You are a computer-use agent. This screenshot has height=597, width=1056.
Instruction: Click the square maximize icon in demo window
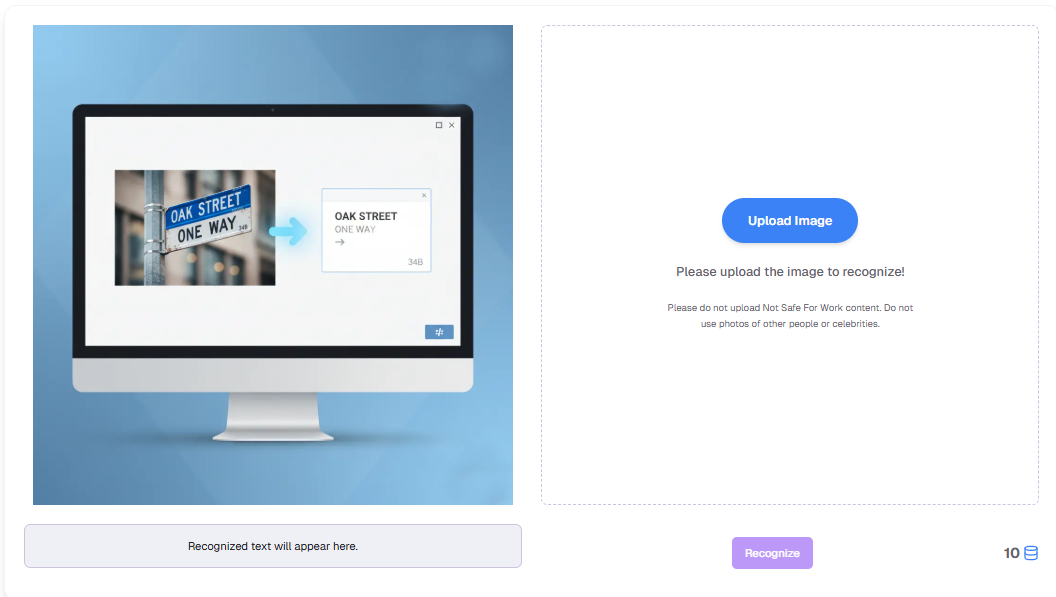tap(439, 125)
